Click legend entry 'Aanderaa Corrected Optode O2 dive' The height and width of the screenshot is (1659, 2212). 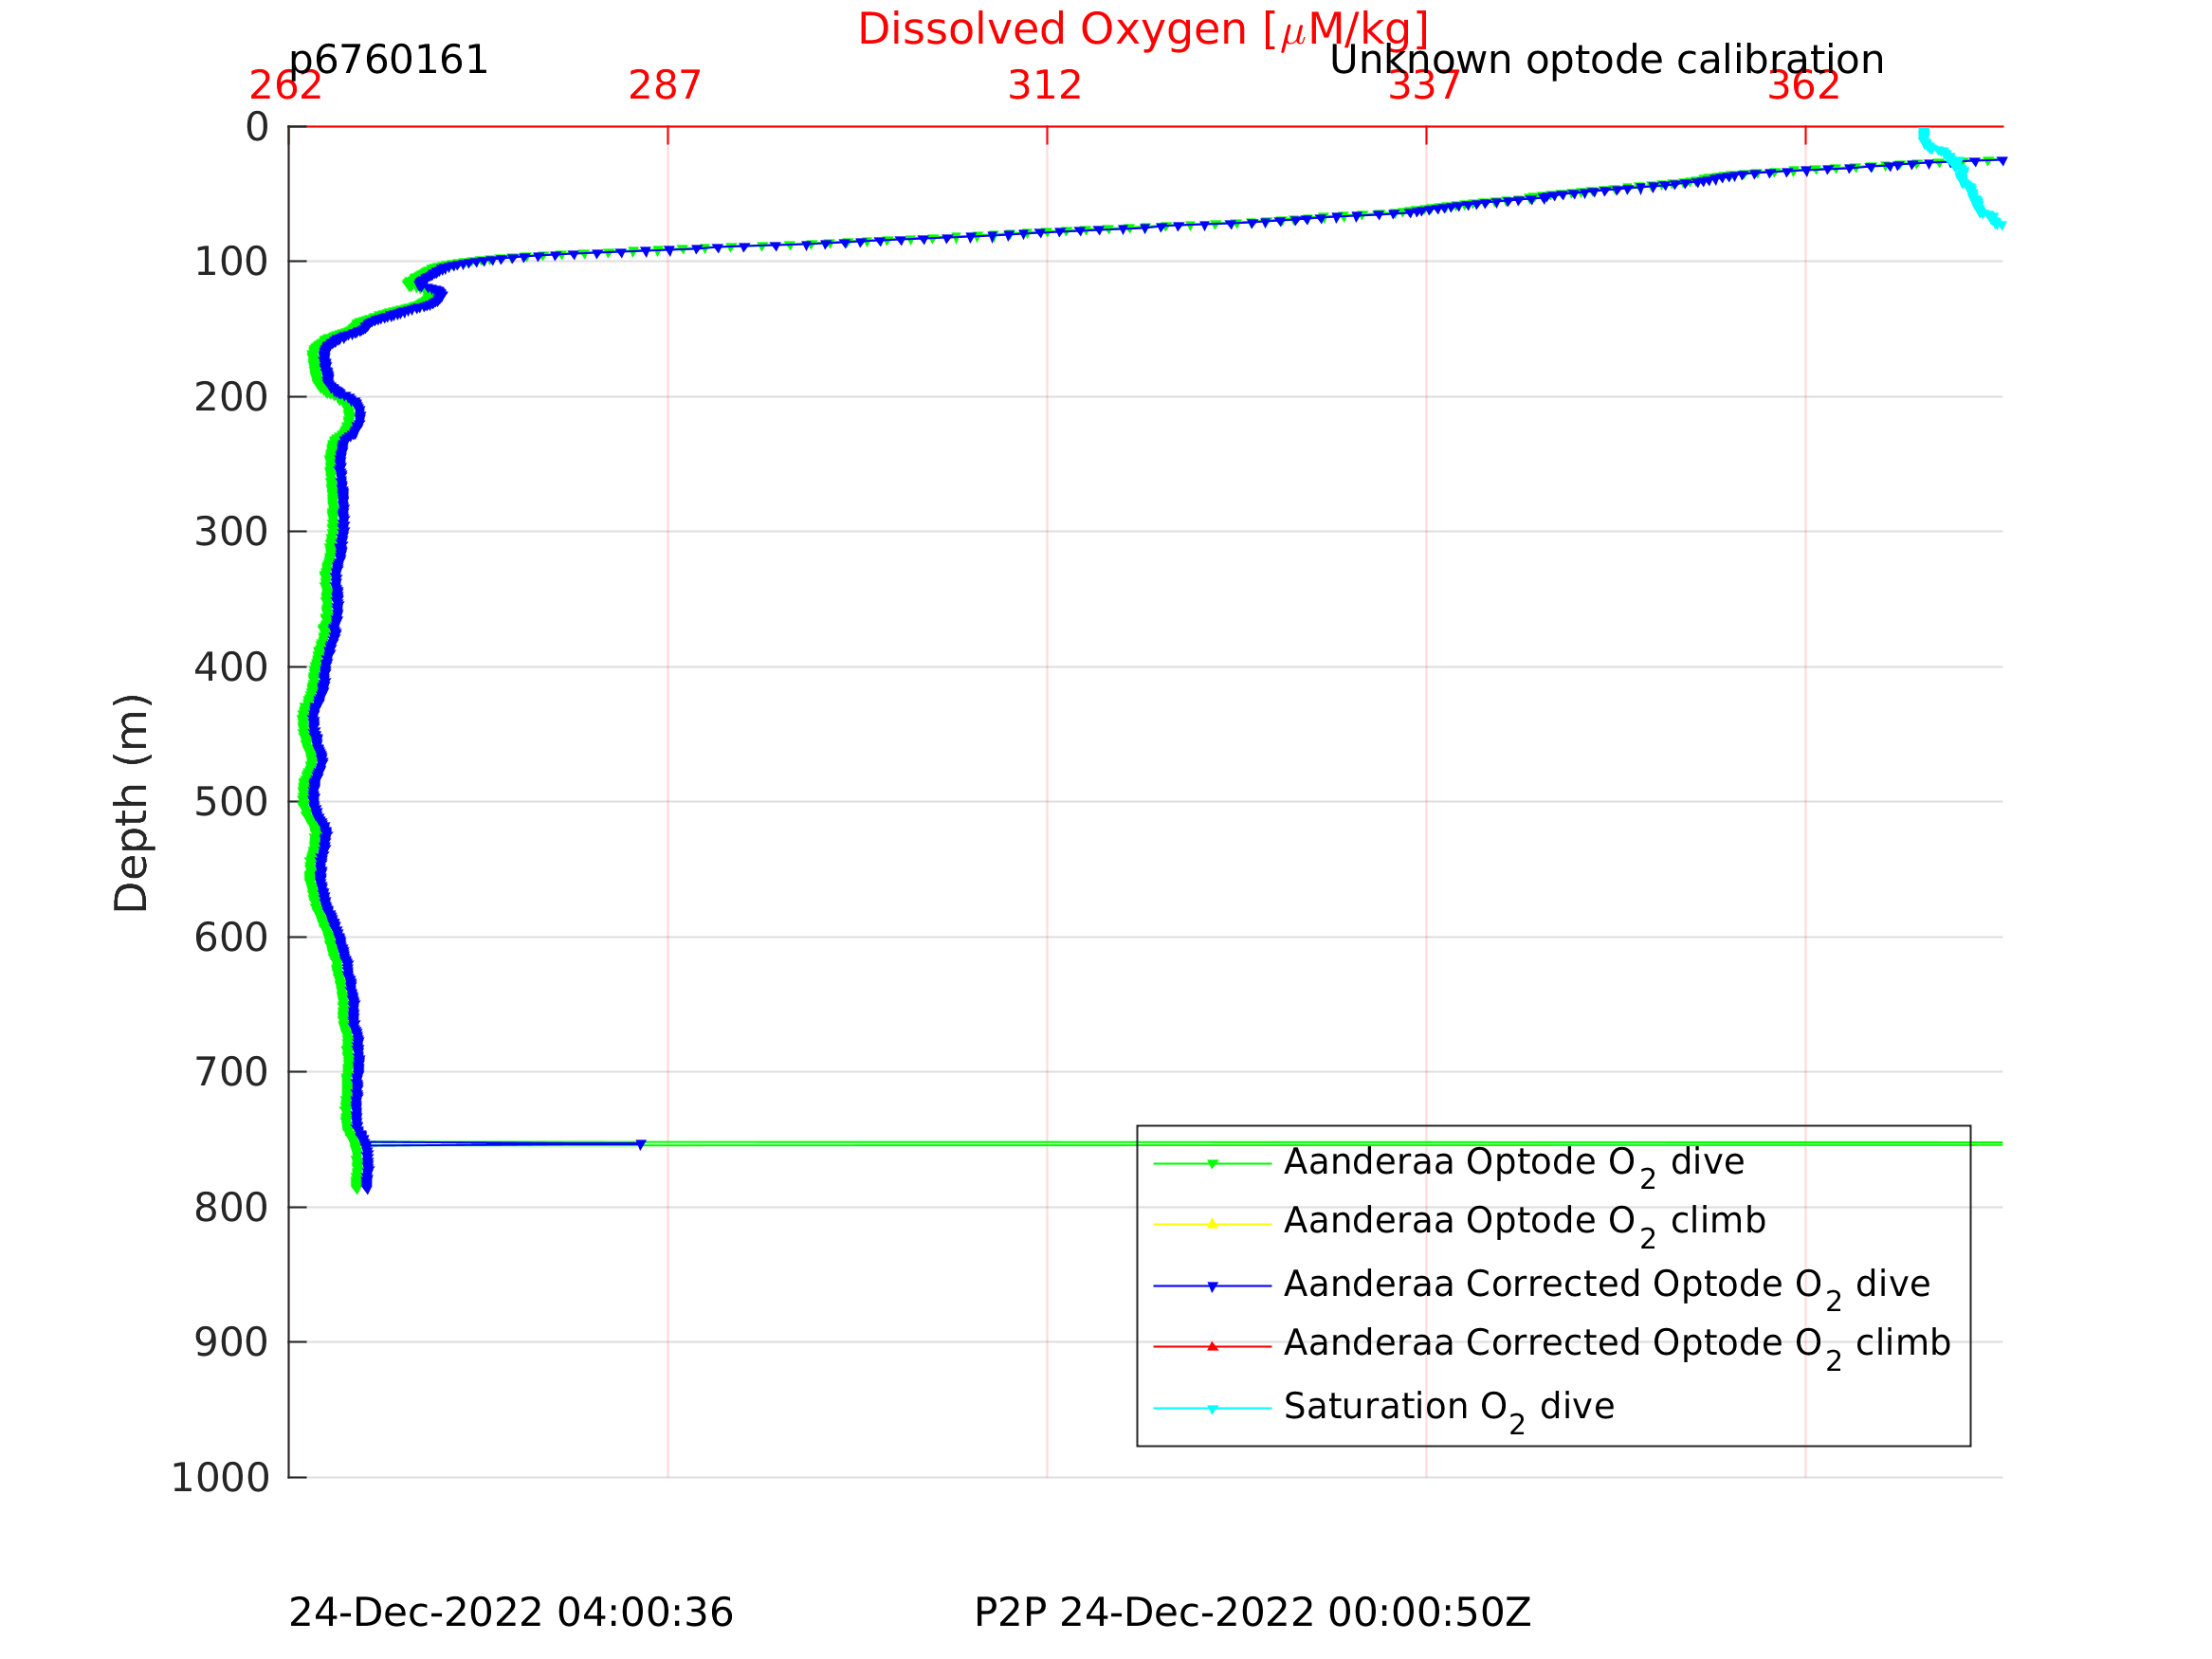(x=1607, y=1287)
